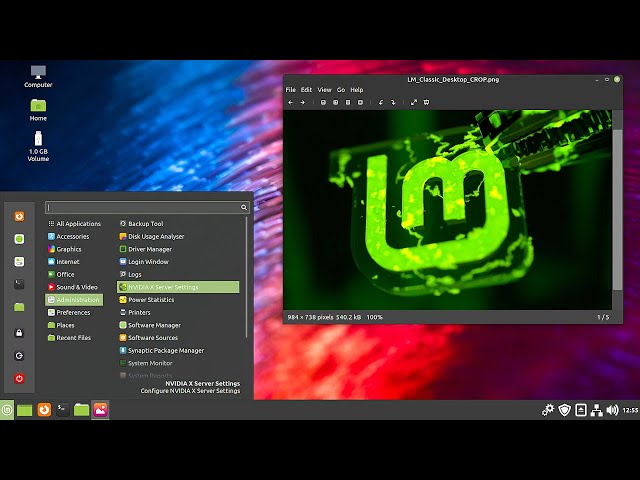640x480 pixels.
Task: Open file manager from the panel
Action: click(81, 410)
